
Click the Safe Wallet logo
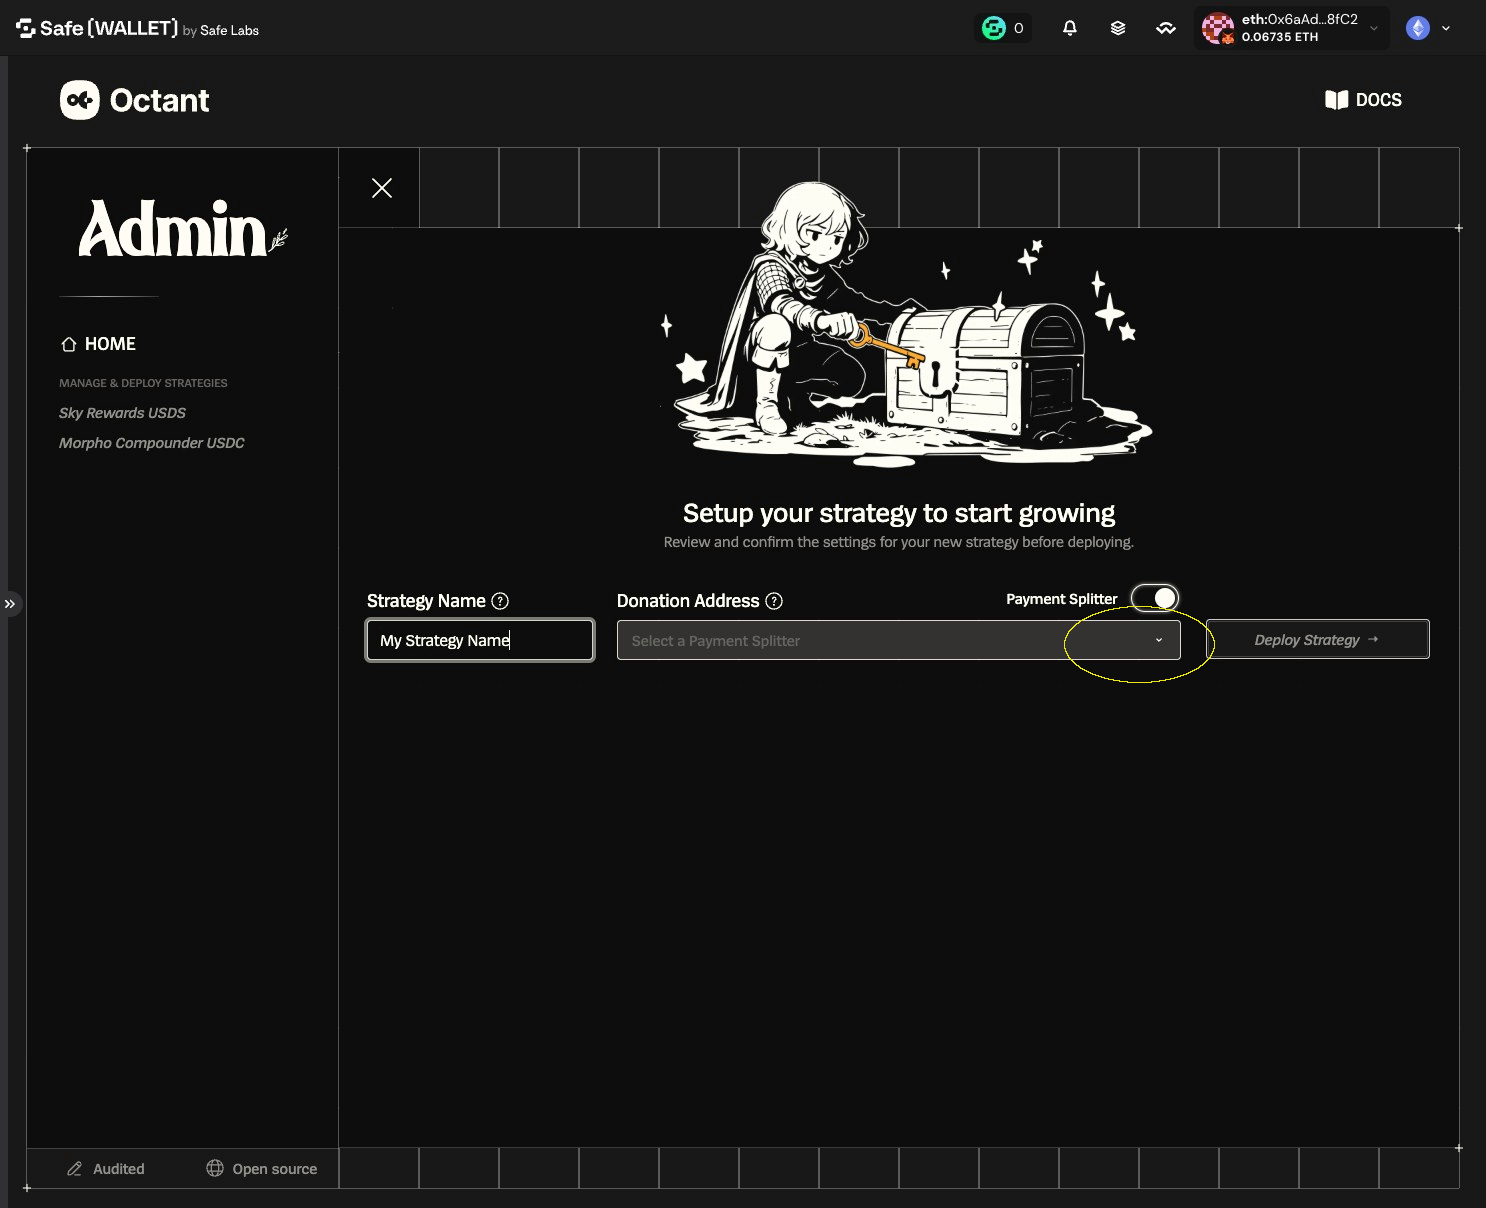(137, 29)
